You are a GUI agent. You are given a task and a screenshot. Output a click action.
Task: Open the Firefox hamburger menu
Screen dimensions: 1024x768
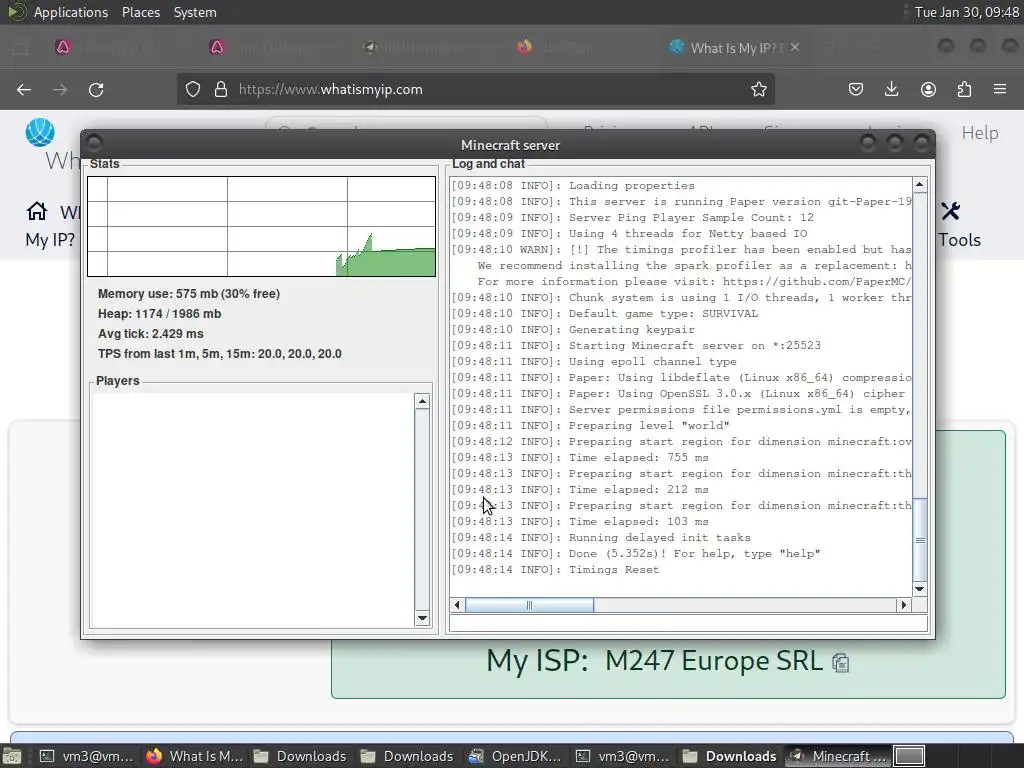click(1000, 89)
